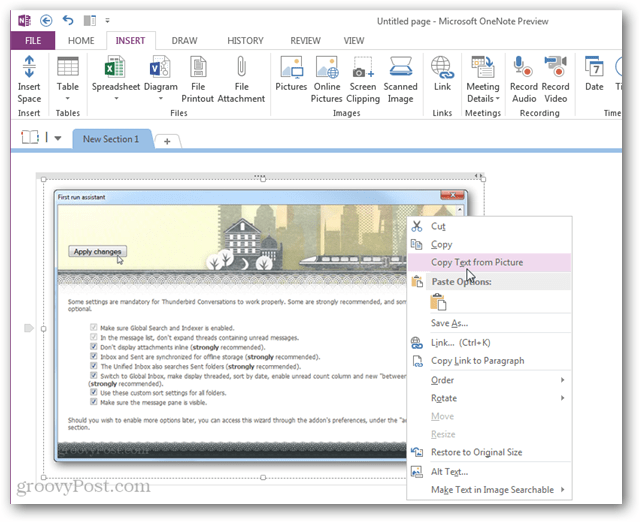The width and height of the screenshot is (640, 522).
Task: Choose Save As from the context menu
Action: coord(489,323)
